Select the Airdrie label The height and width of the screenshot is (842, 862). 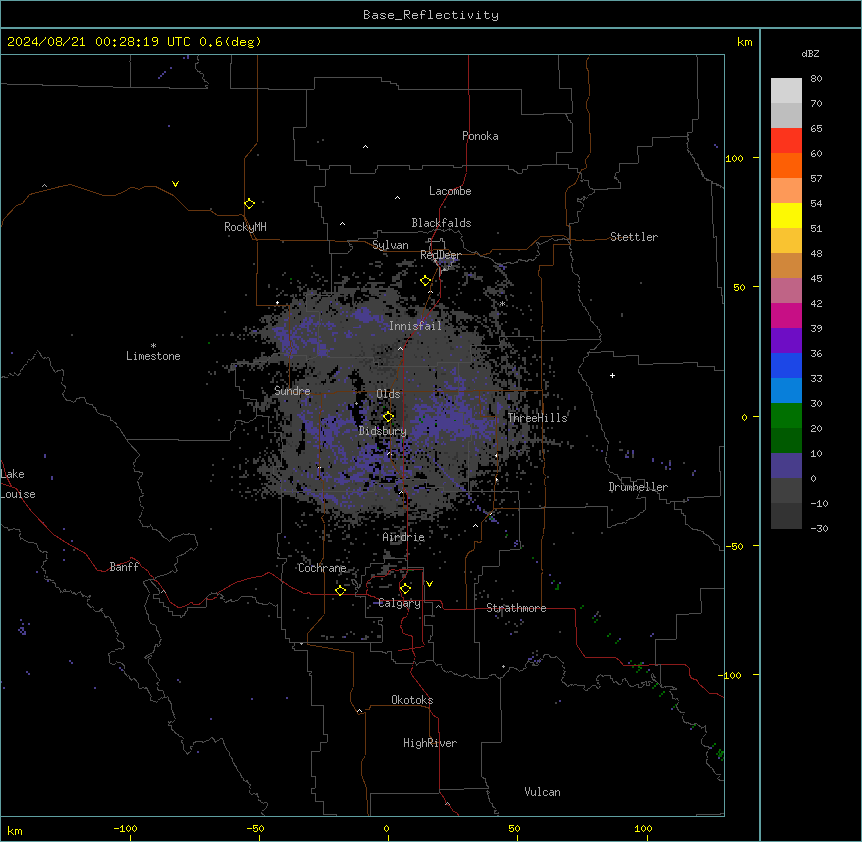point(403,537)
